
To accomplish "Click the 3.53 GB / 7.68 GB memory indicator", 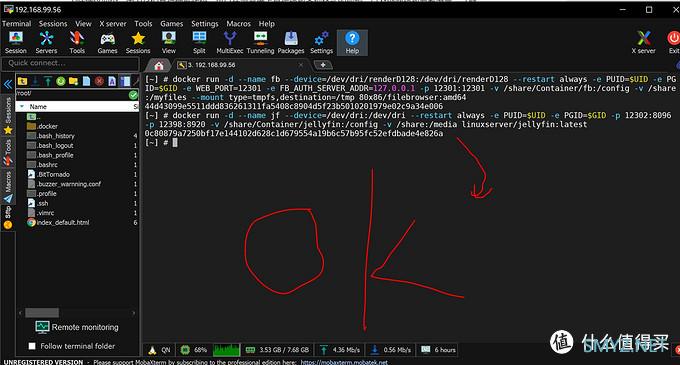I will (x=278, y=350).
